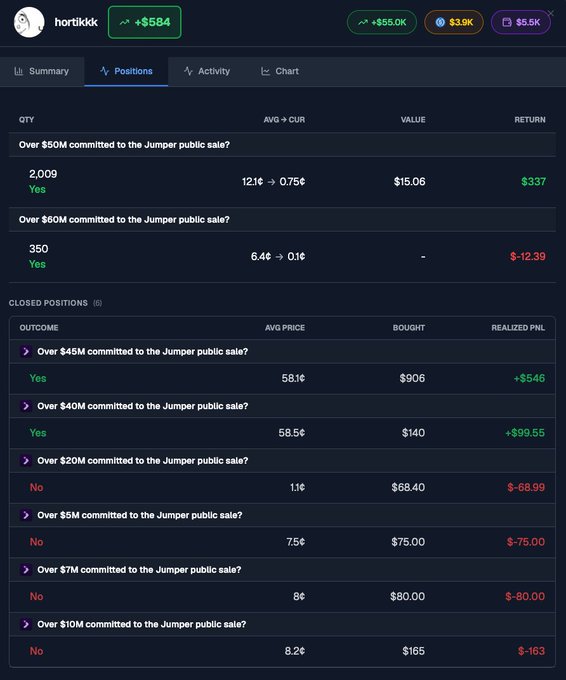Click the $-163 realized PNL
This screenshot has height=680, width=566.
point(531,652)
